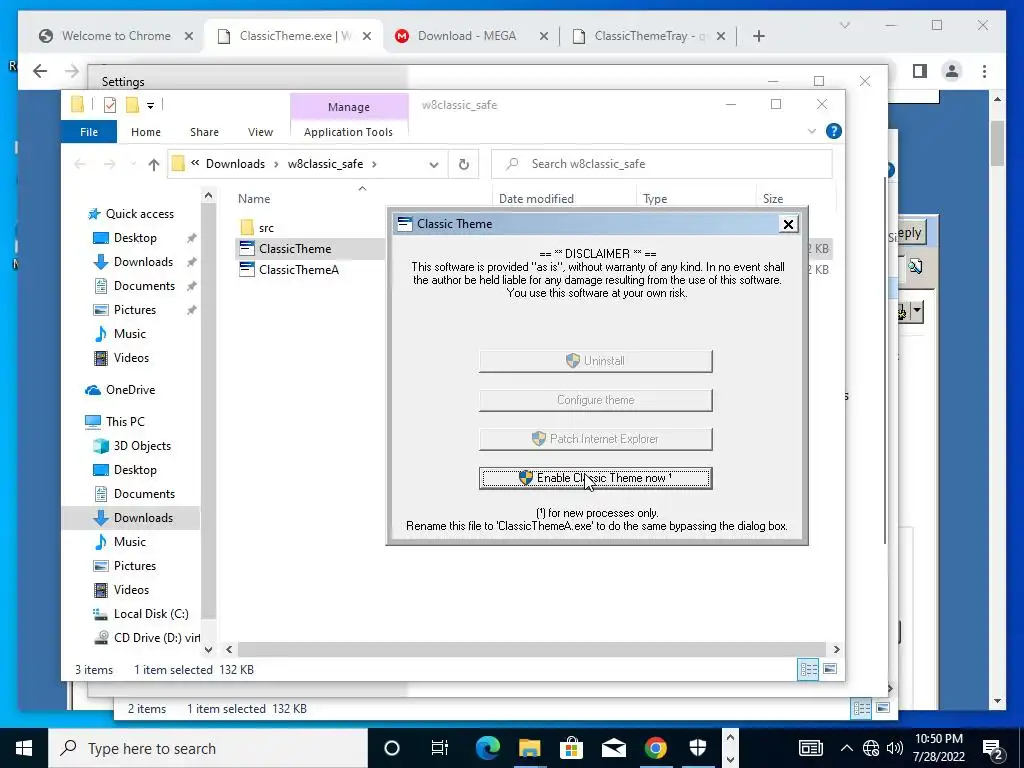The width and height of the screenshot is (1024, 768).
Task: Open Music under Quick access
Action: pos(129,334)
